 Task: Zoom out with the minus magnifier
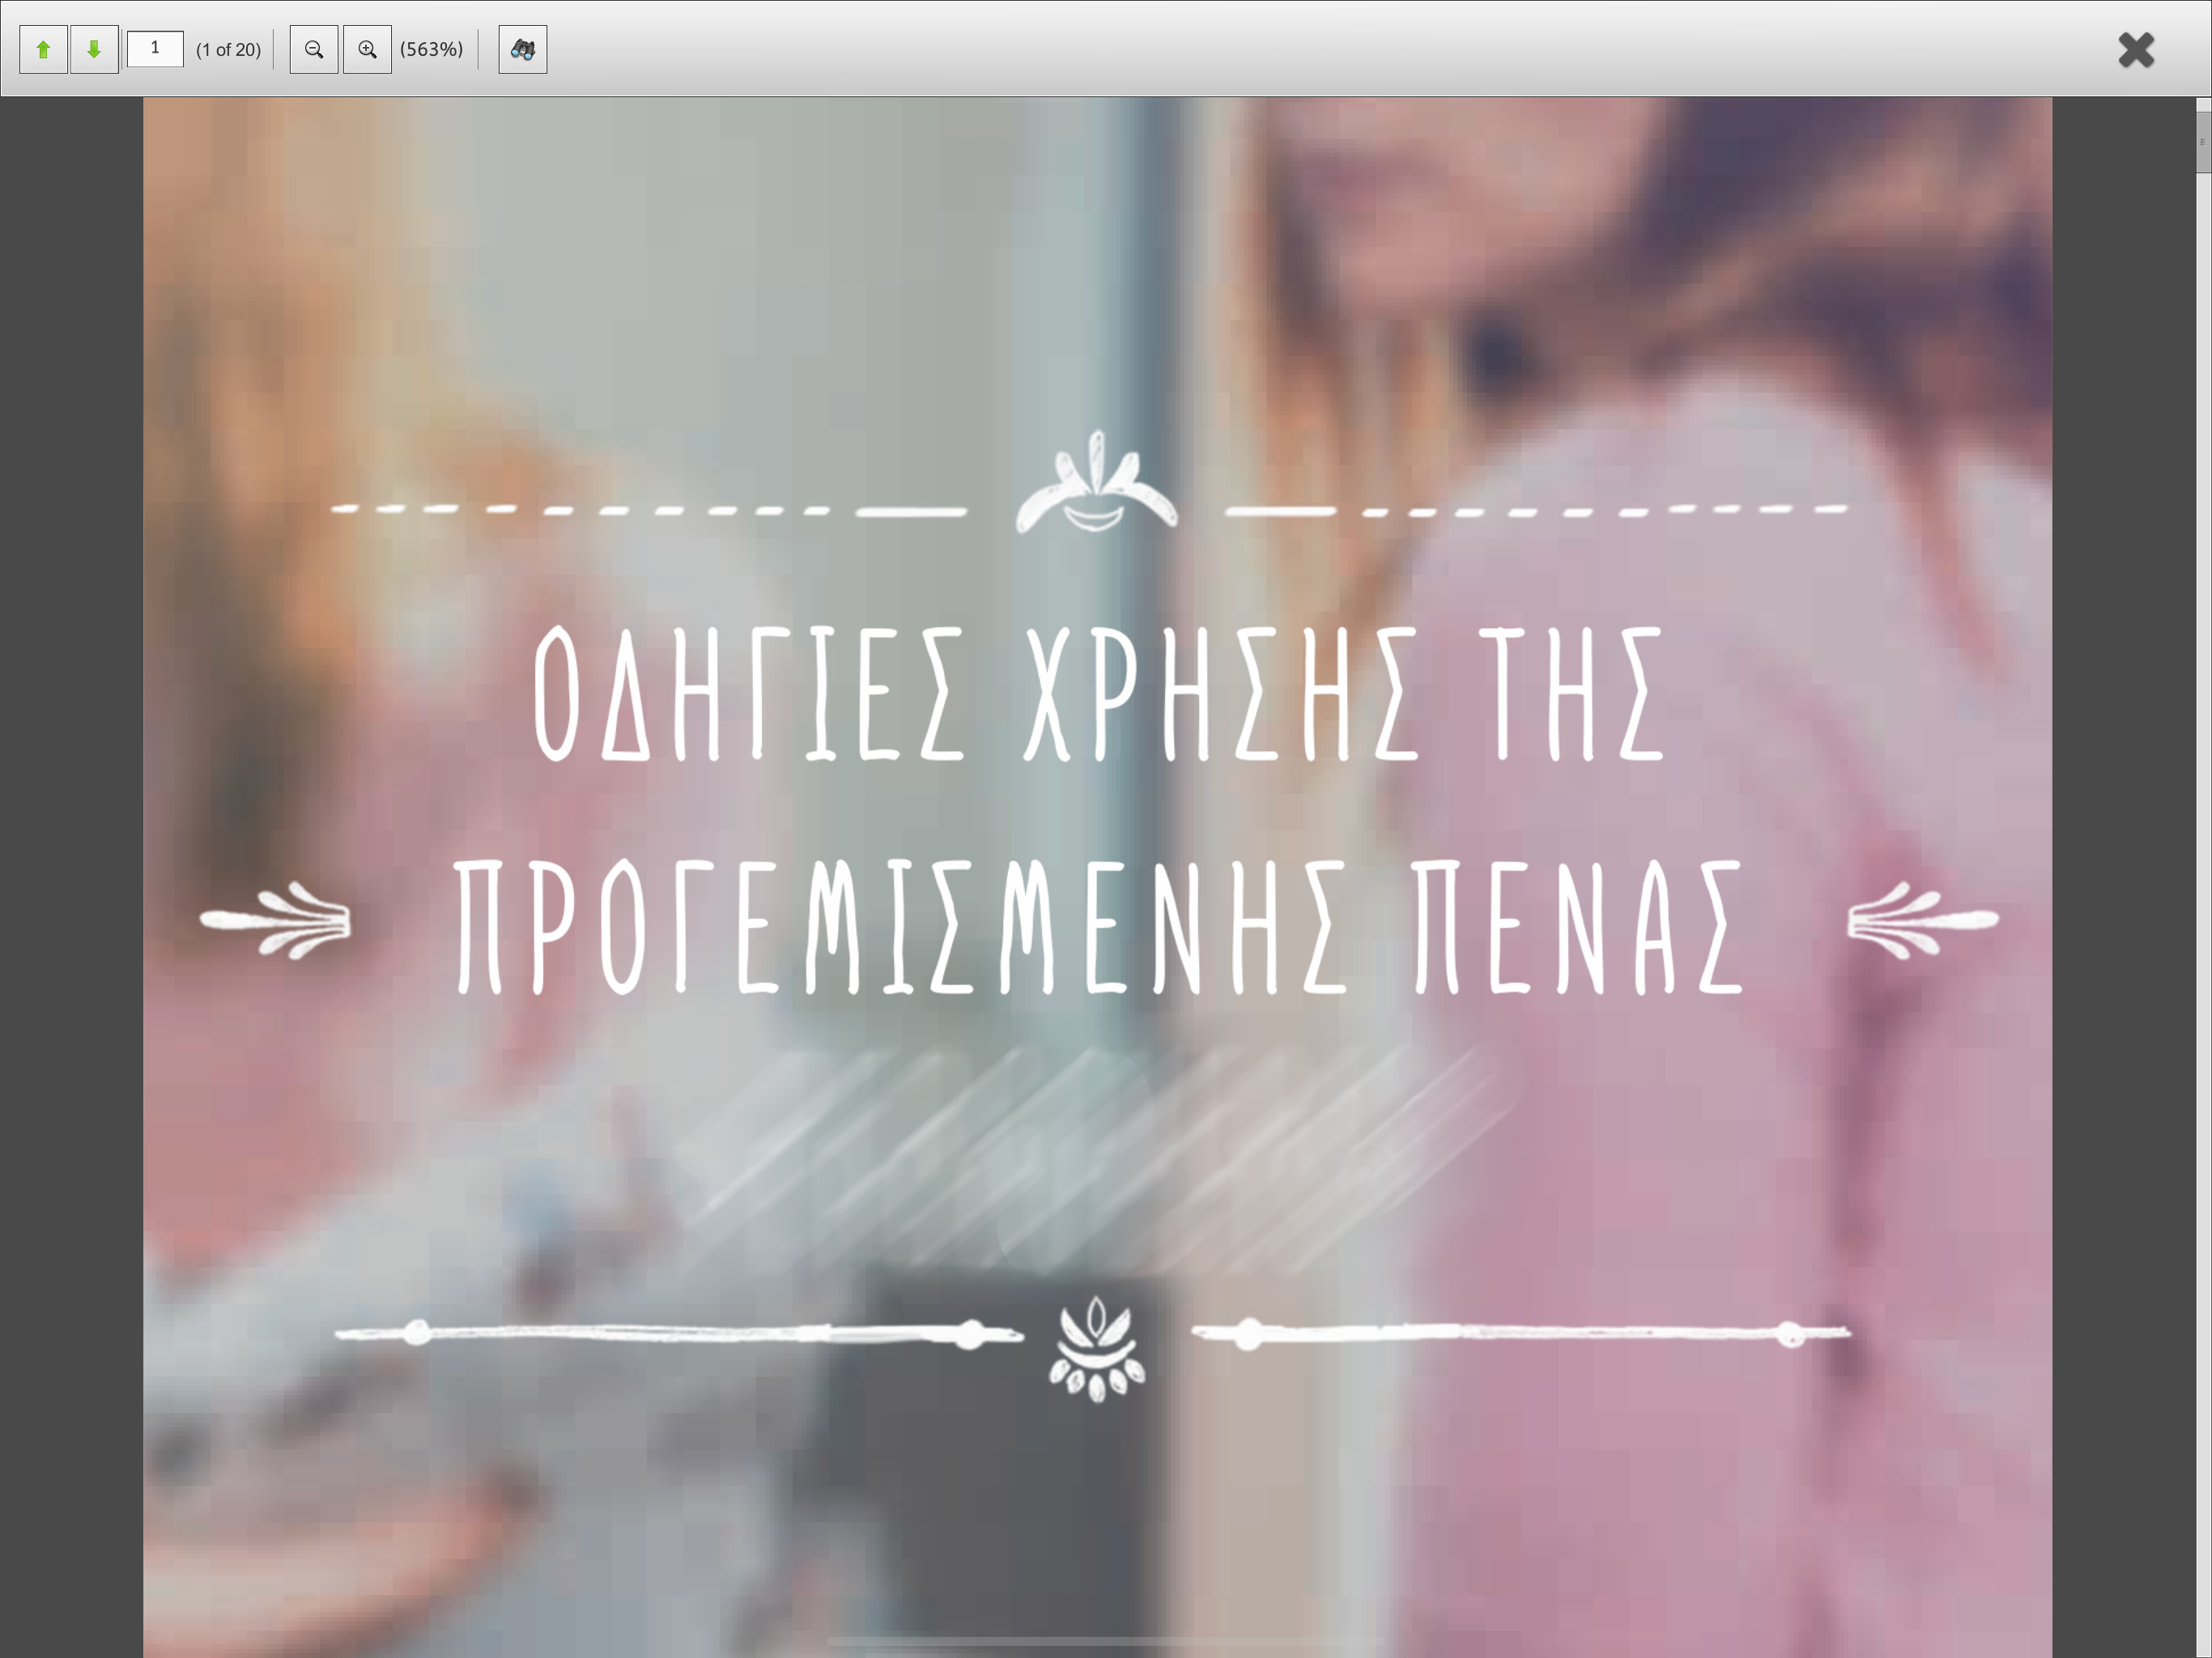tap(314, 49)
